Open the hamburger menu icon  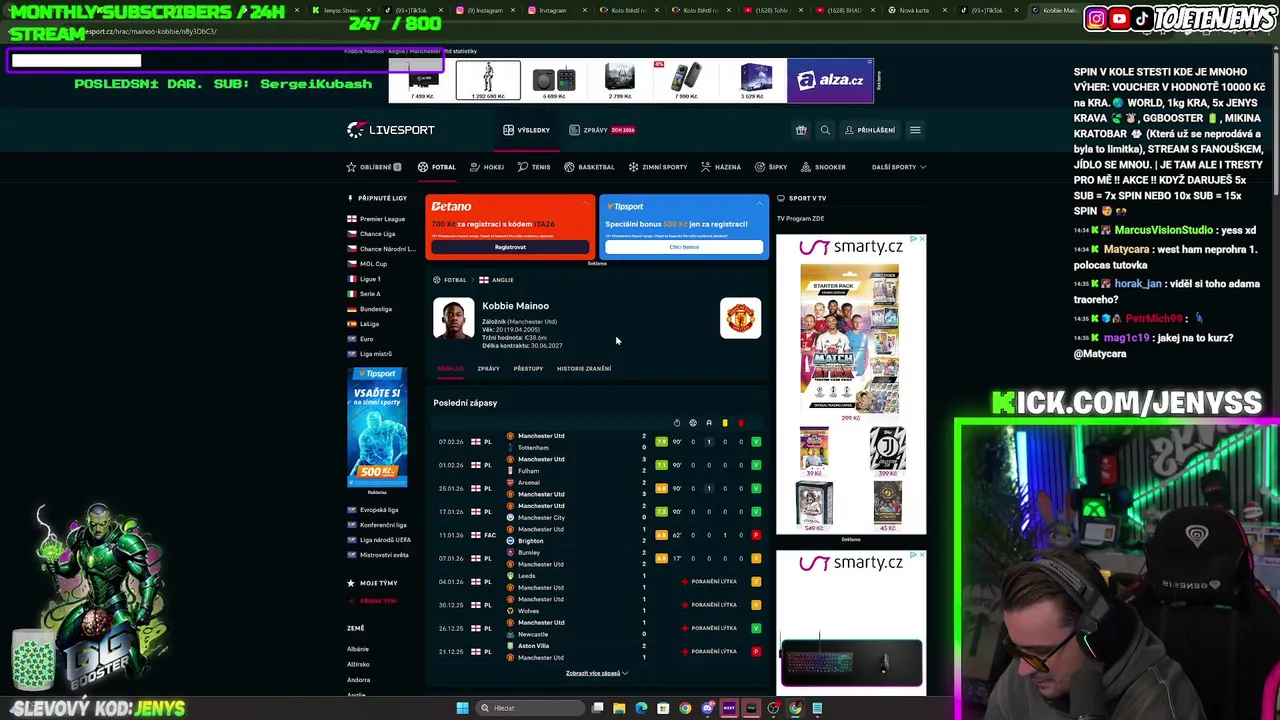(914, 130)
